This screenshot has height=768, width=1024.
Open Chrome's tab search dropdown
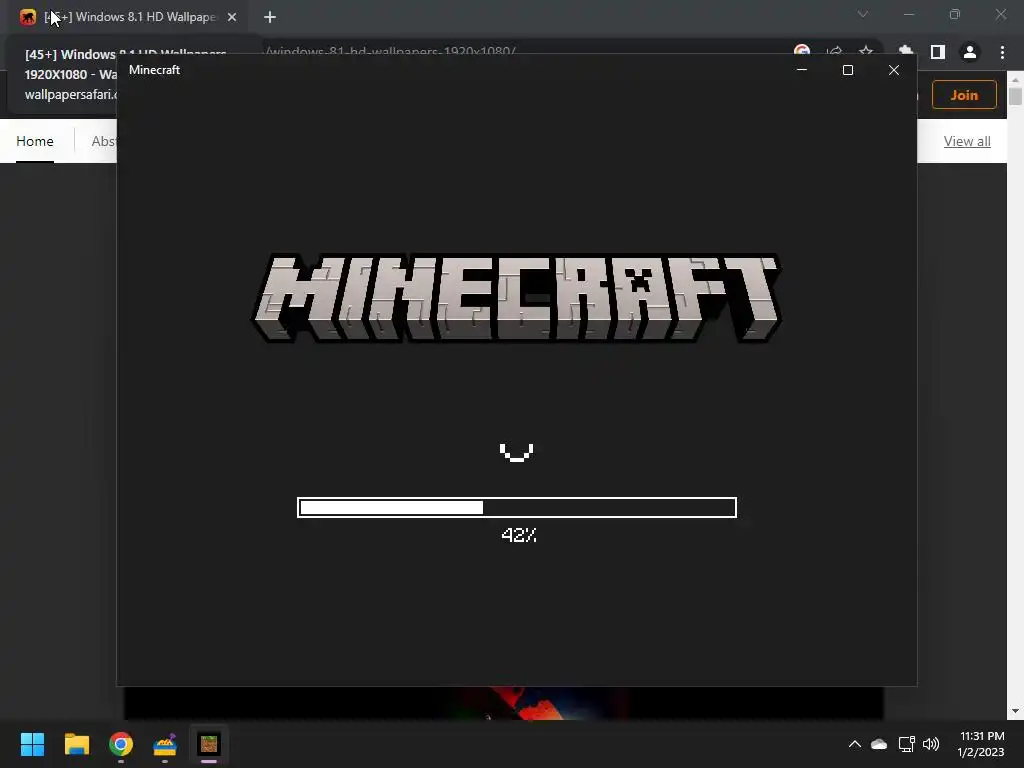[x=863, y=14]
